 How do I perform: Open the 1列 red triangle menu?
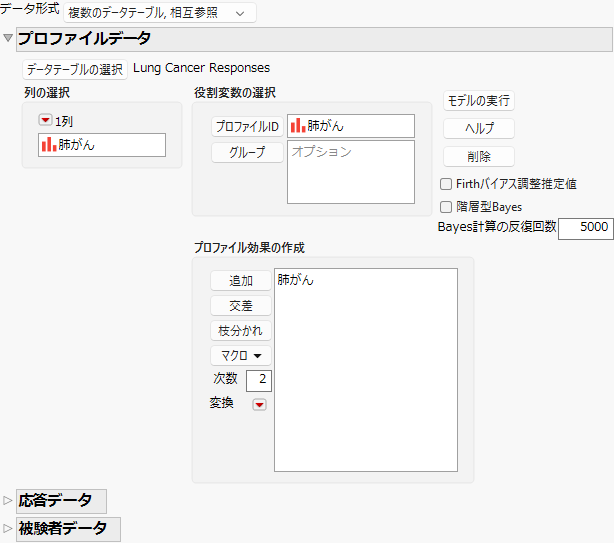(x=45, y=120)
